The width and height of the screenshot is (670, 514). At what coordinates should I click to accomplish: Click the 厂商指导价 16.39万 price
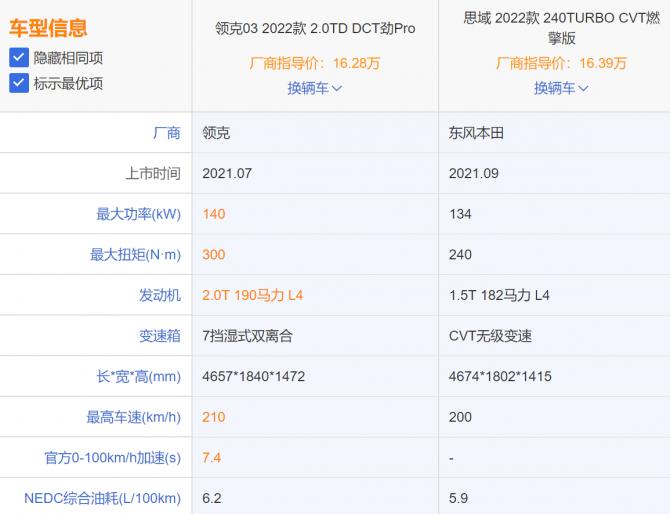561,63
